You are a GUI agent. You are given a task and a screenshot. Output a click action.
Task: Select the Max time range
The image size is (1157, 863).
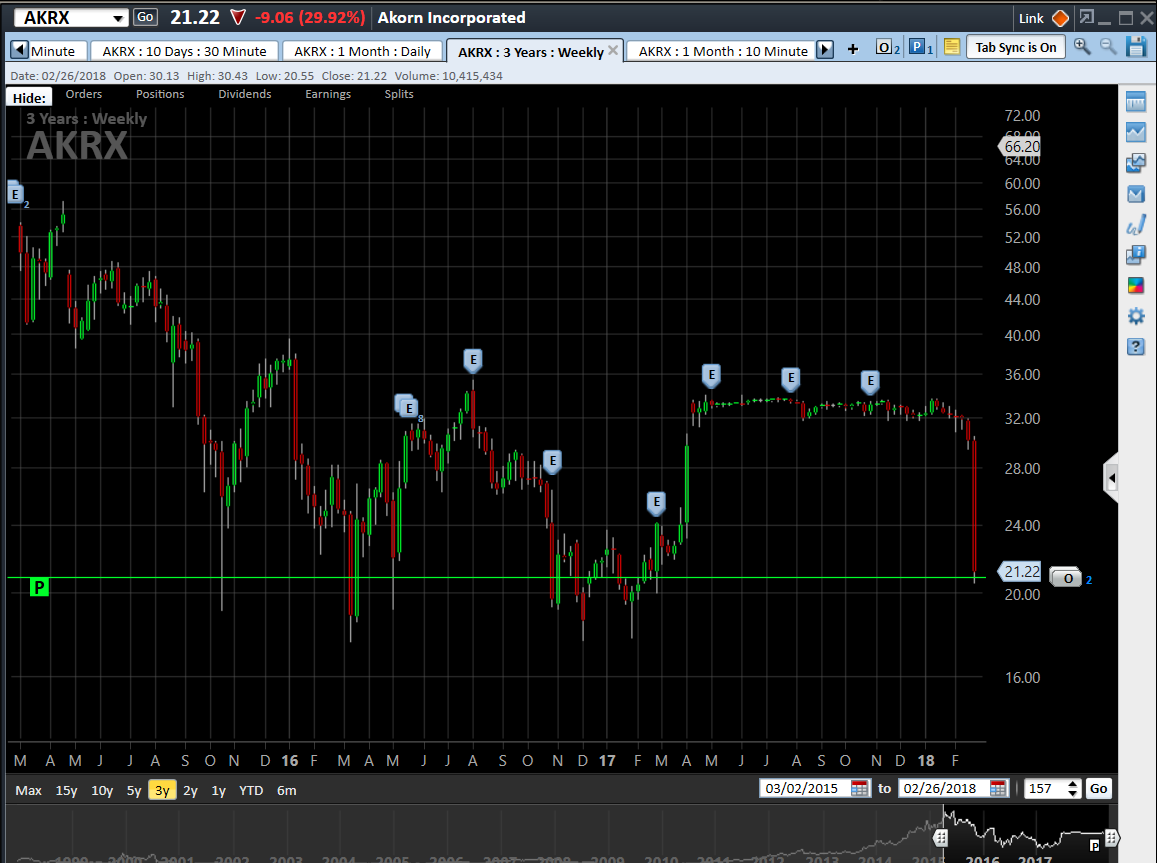click(28, 790)
